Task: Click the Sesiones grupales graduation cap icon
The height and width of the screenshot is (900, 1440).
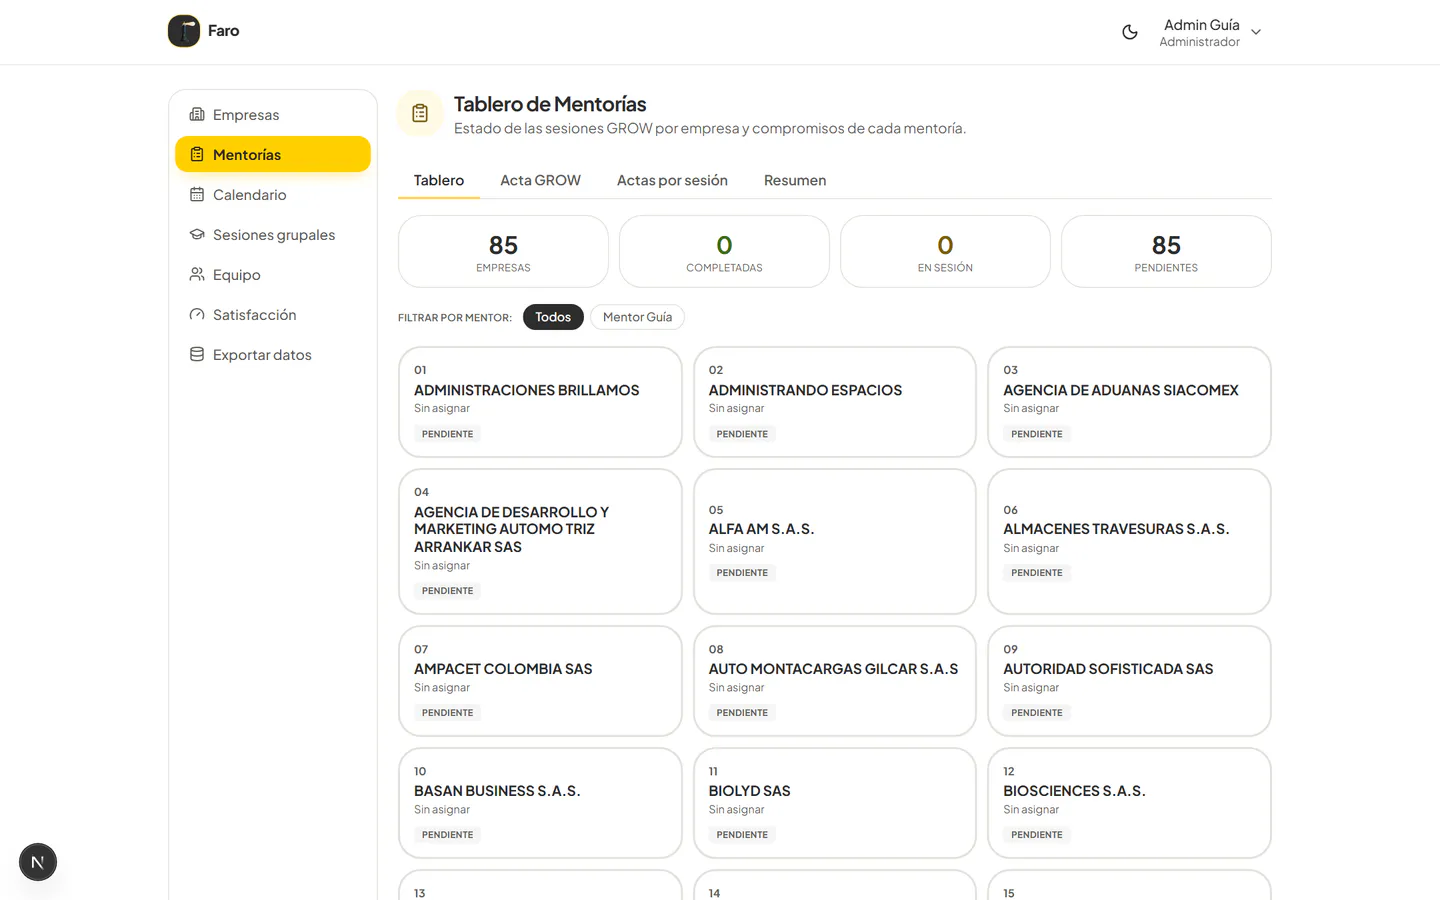Action: 197,234
